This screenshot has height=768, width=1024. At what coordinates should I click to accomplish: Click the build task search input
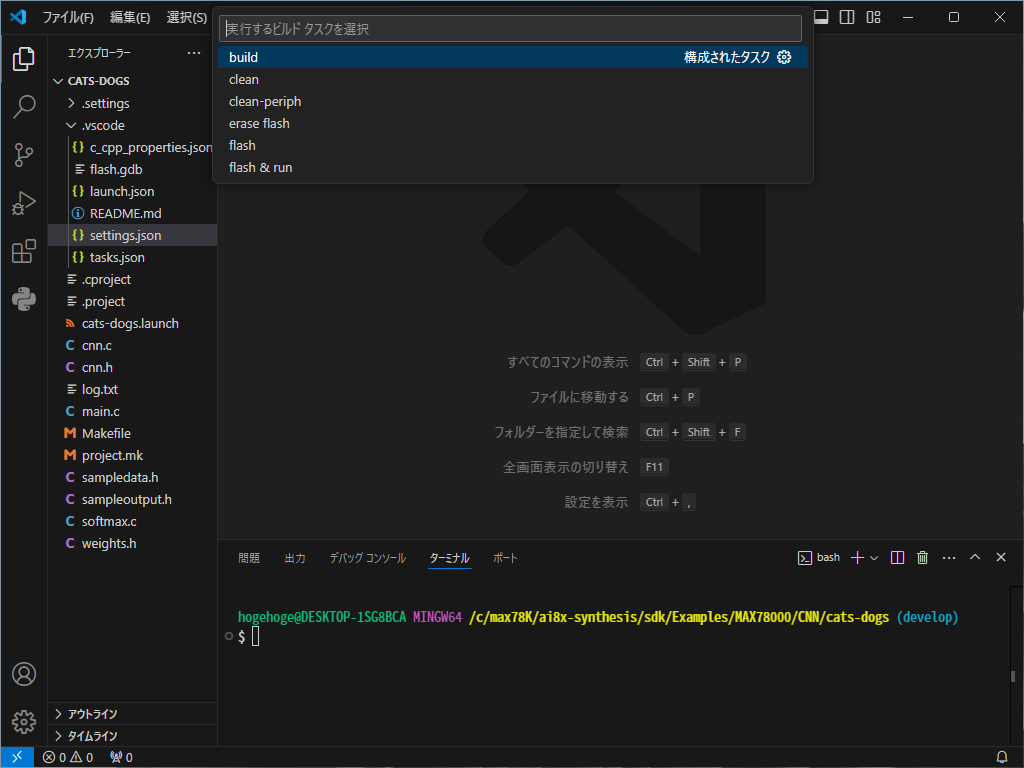coord(510,29)
